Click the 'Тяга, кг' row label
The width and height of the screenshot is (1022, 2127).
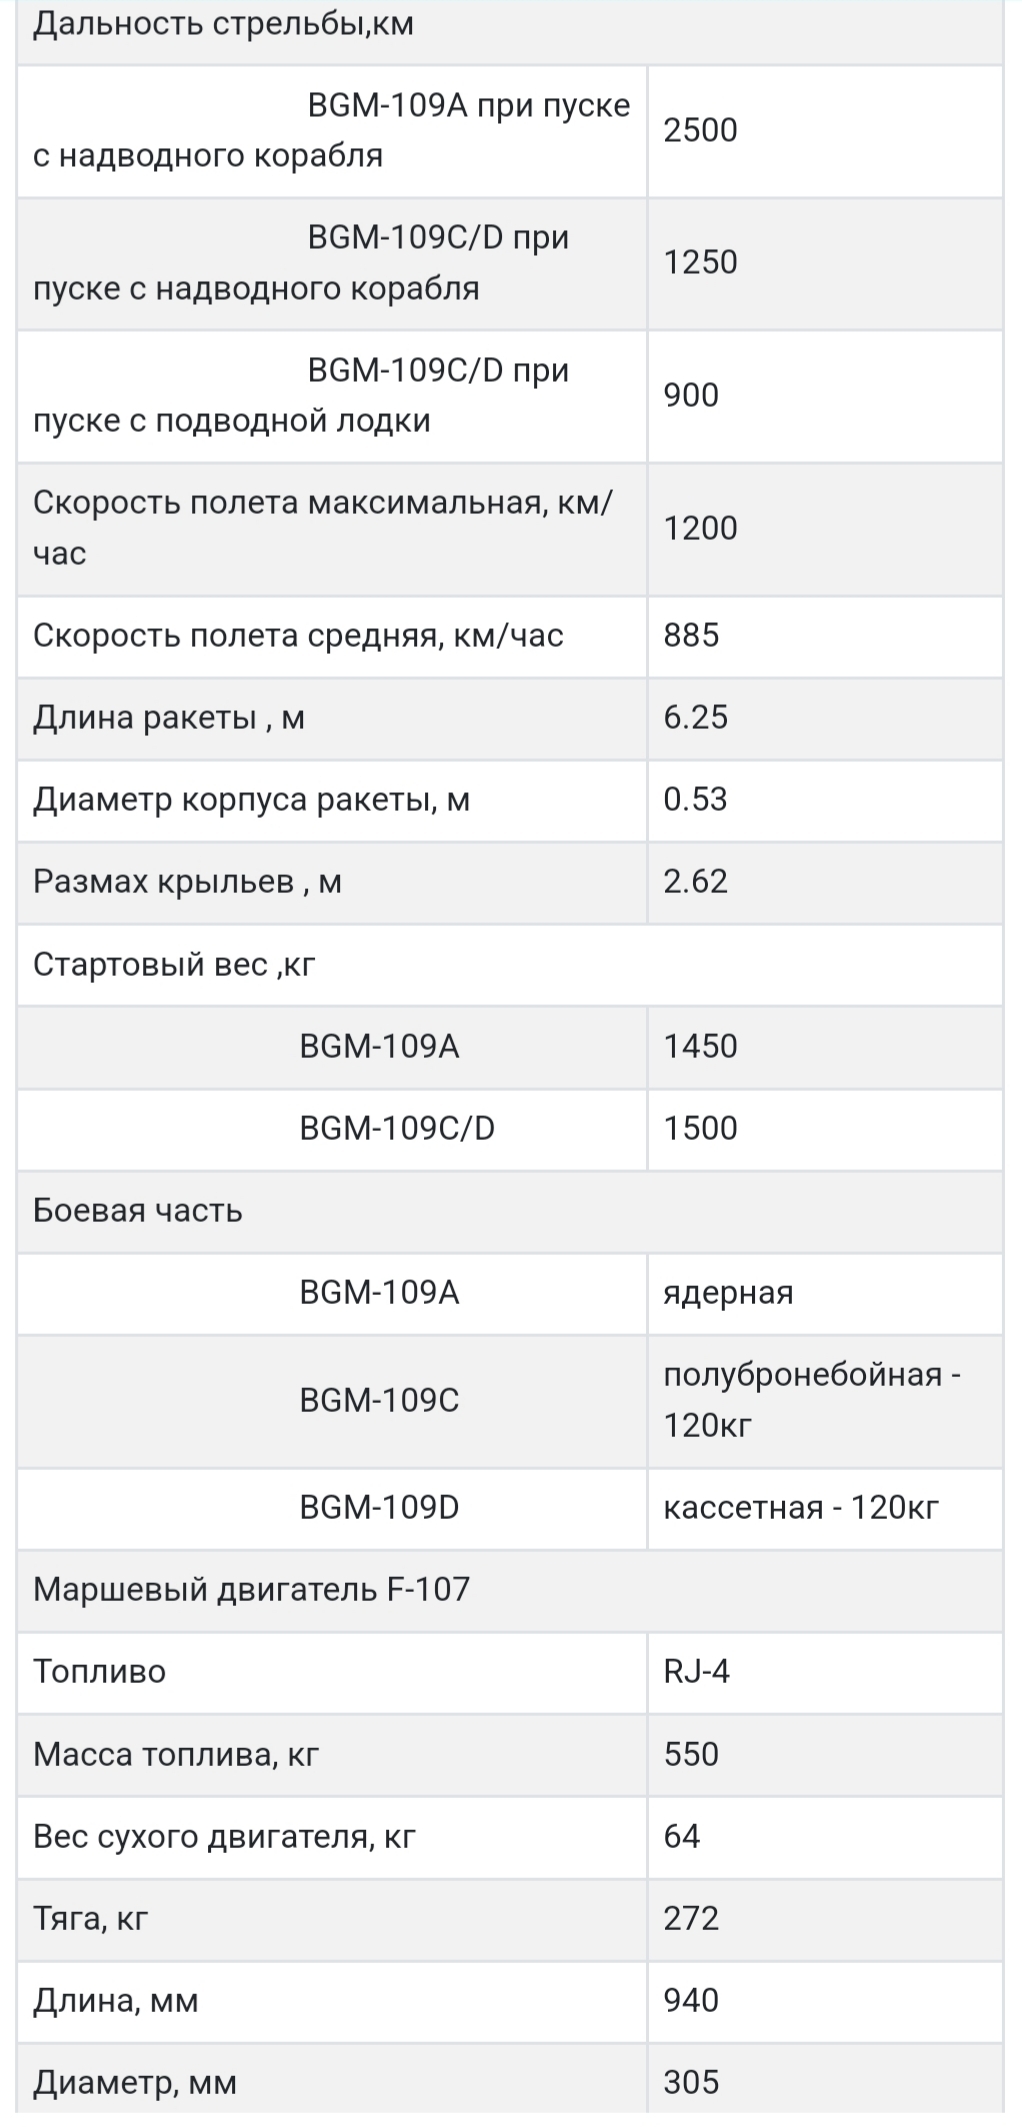[x=91, y=1918]
